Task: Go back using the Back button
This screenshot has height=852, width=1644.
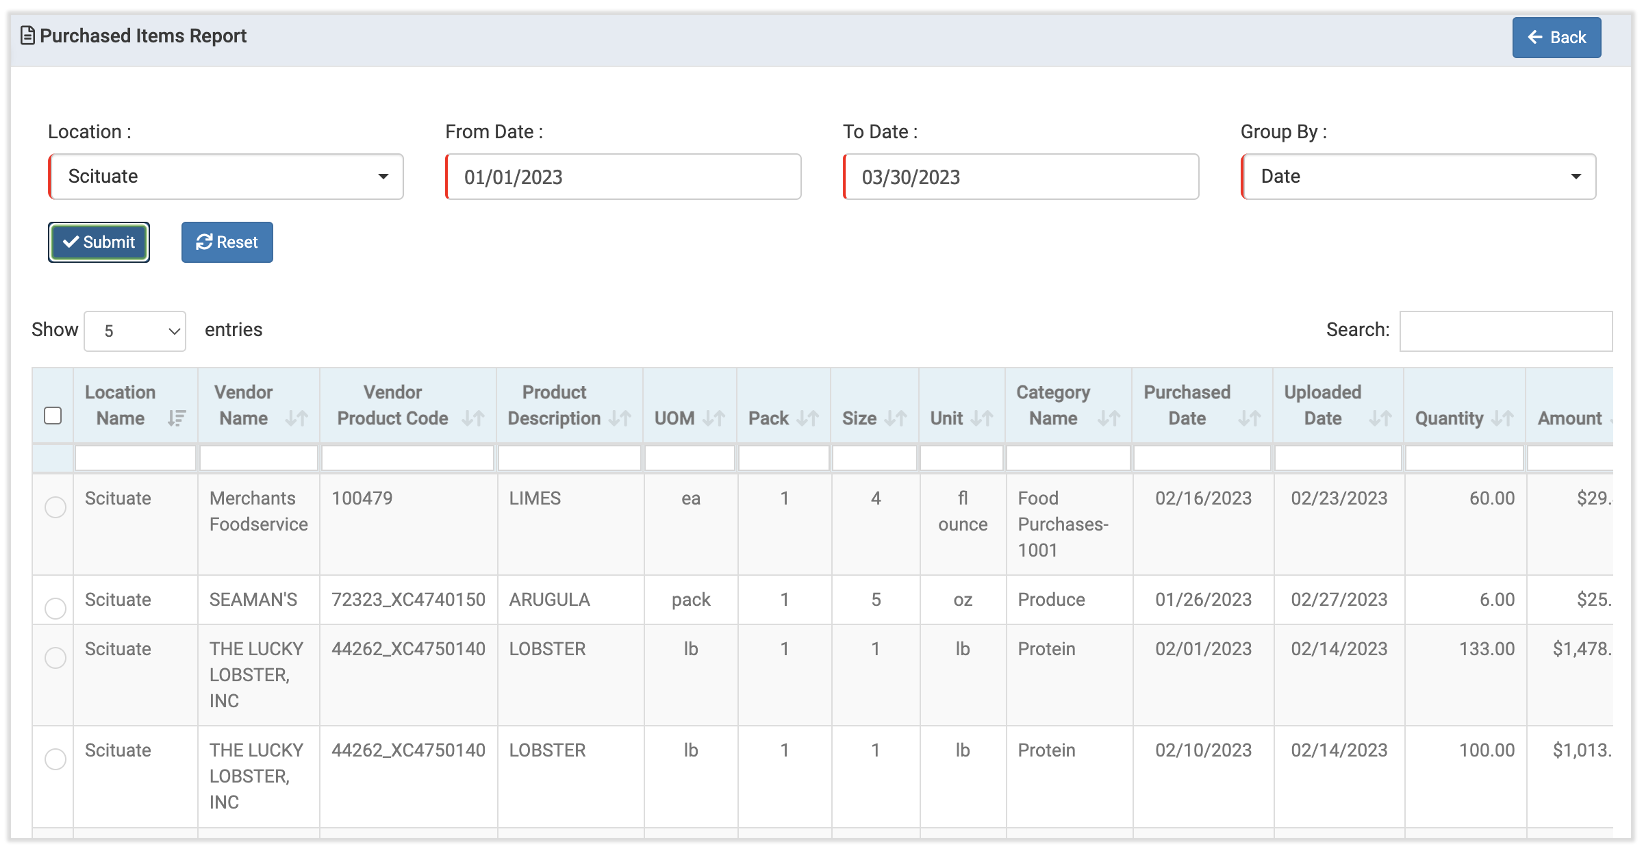Action: (1556, 38)
